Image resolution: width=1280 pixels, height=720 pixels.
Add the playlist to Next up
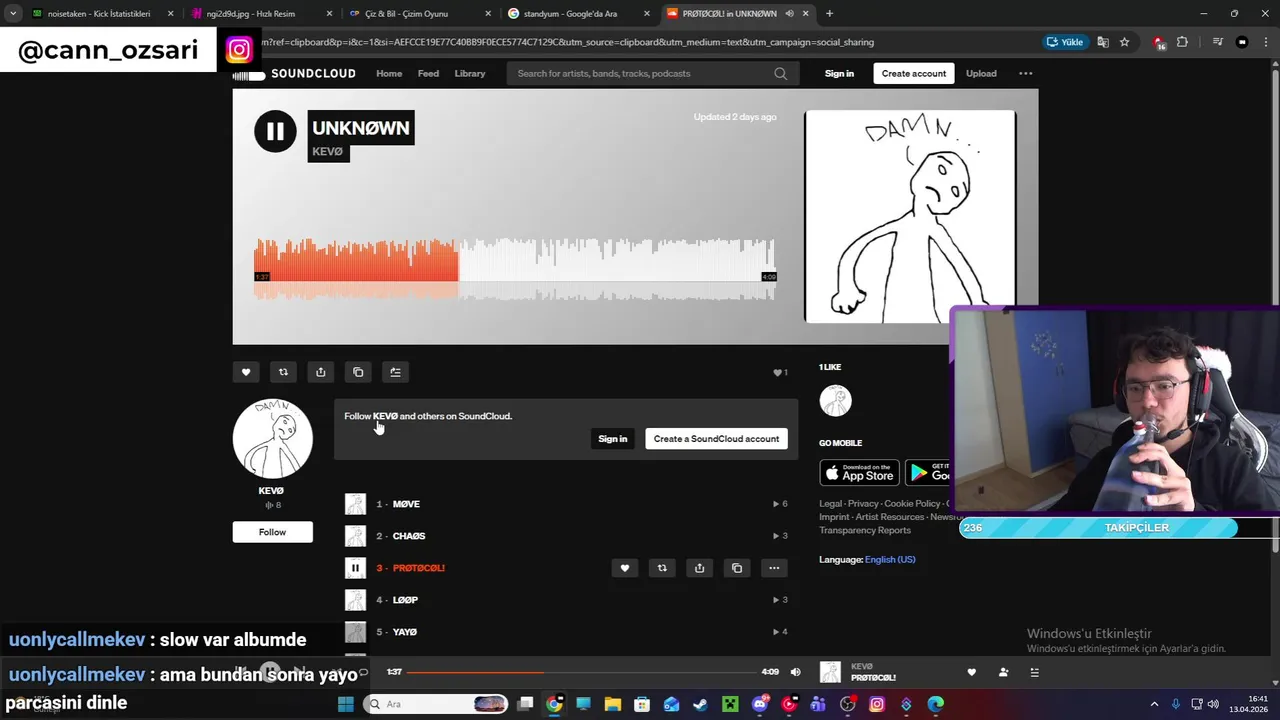396,372
